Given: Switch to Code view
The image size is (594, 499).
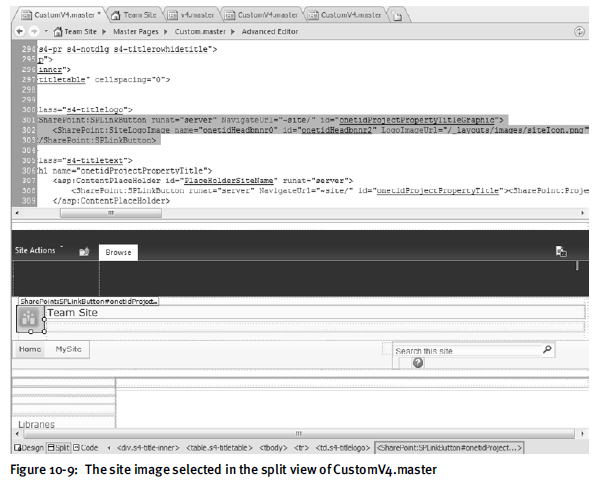Looking at the screenshot, I should click(86, 448).
